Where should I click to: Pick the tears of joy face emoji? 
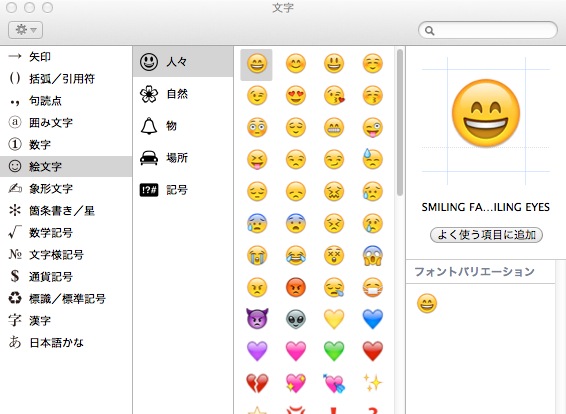point(296,255)
